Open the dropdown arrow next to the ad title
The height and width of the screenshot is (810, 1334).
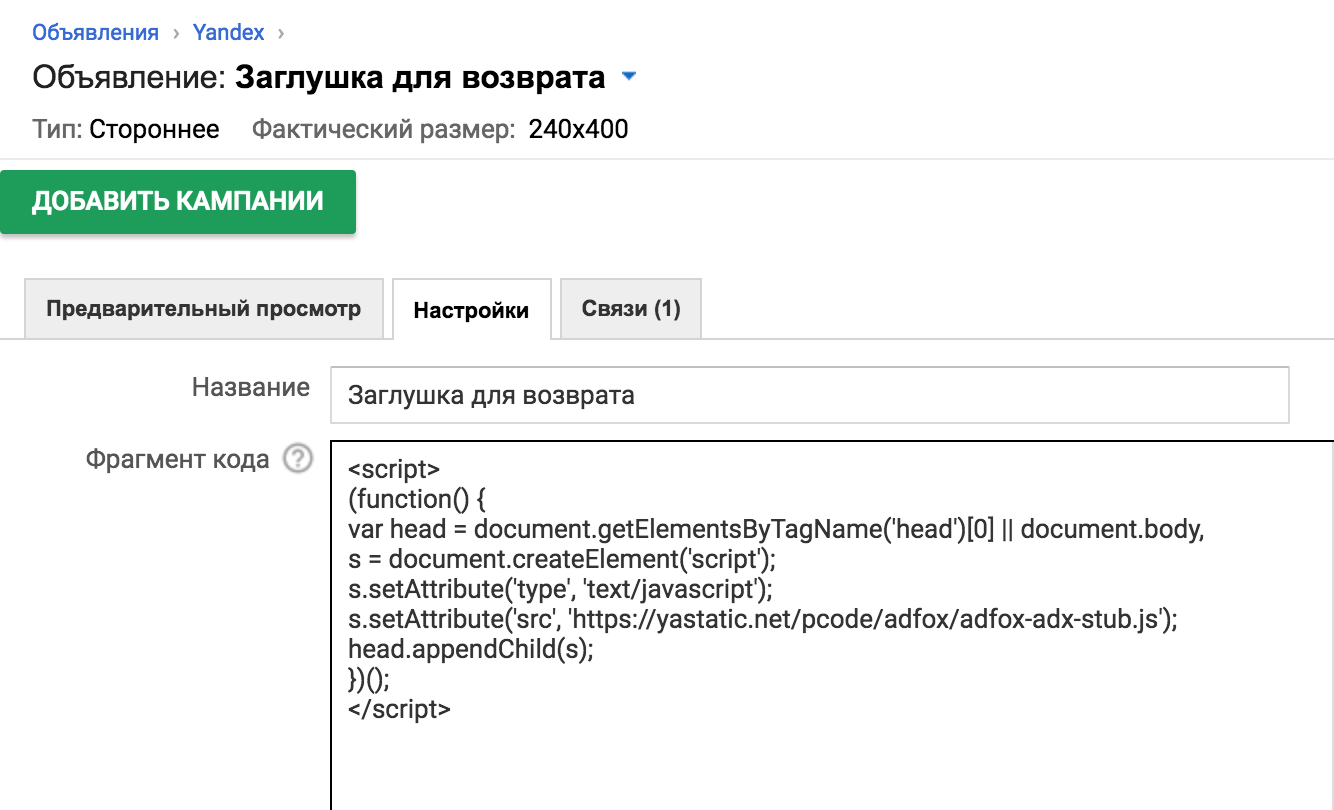pyautogui.click(x=629, y=77)
